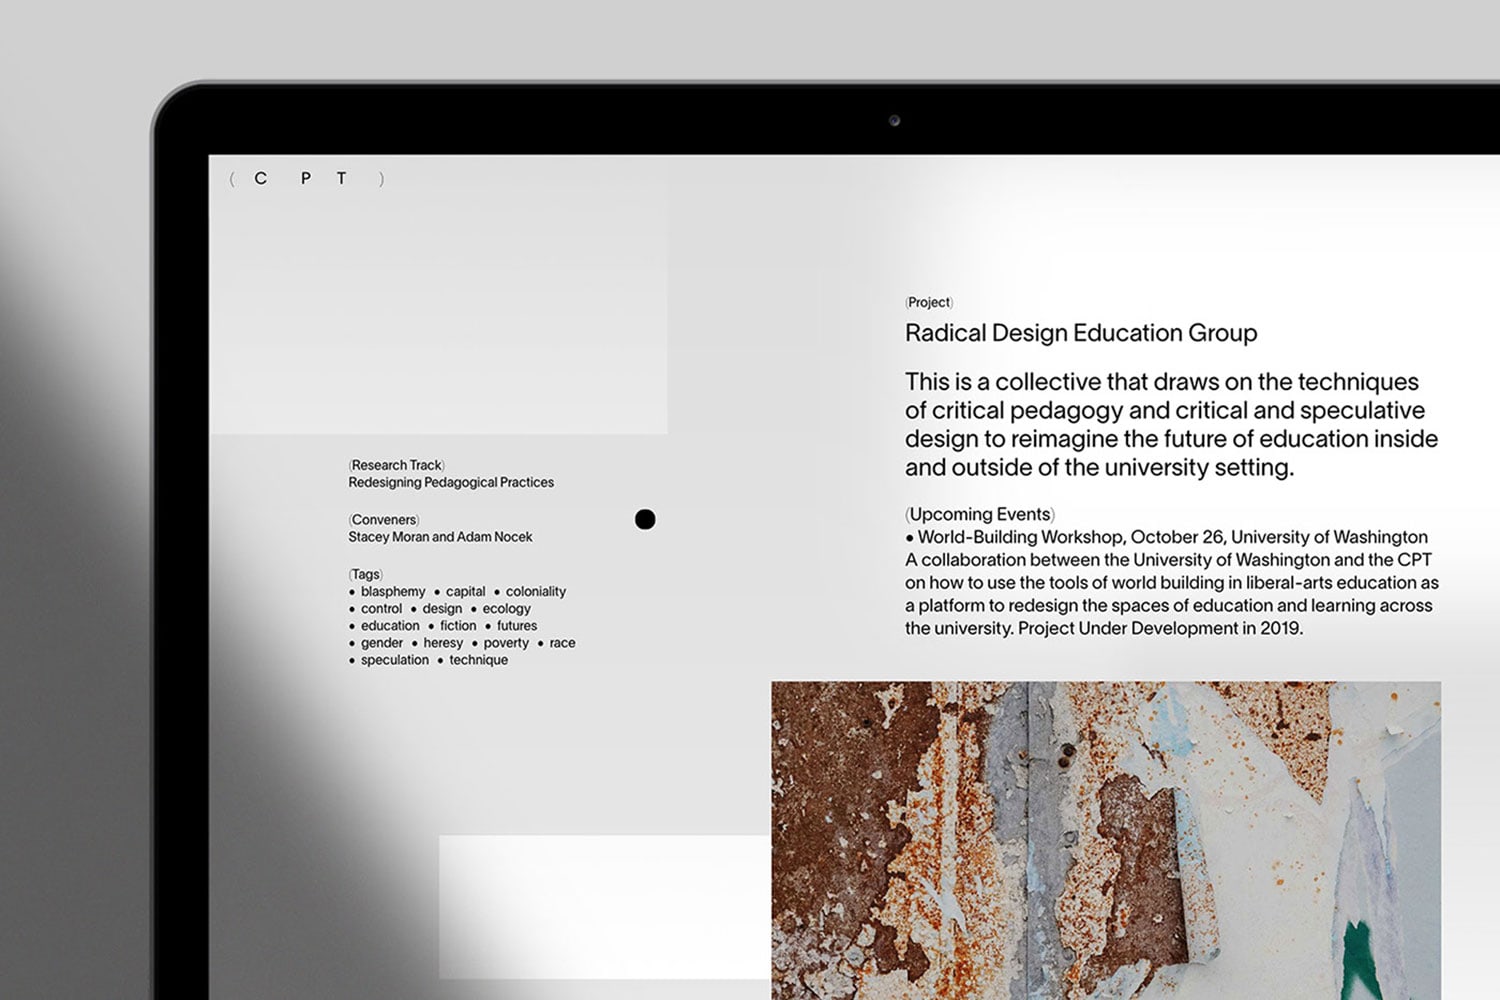Choose the gender tag
Viewport: 1500px width, 1000px height.
coord(381,643)
